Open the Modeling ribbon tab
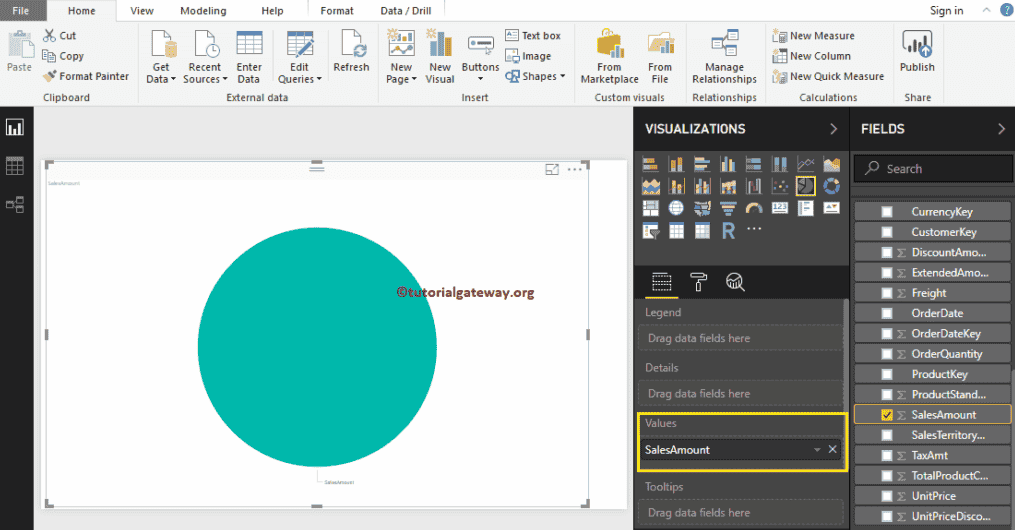 point(201,11)
